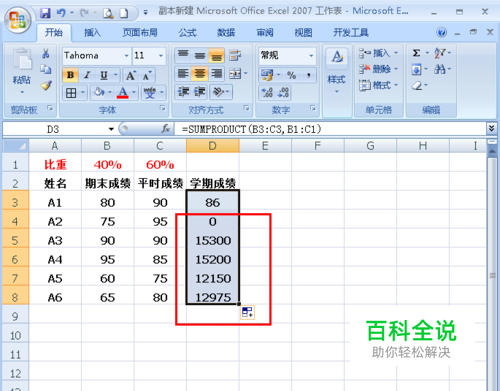Toggle Underline formatting
This screenshot has height=391, width=500.
[104, 75]
